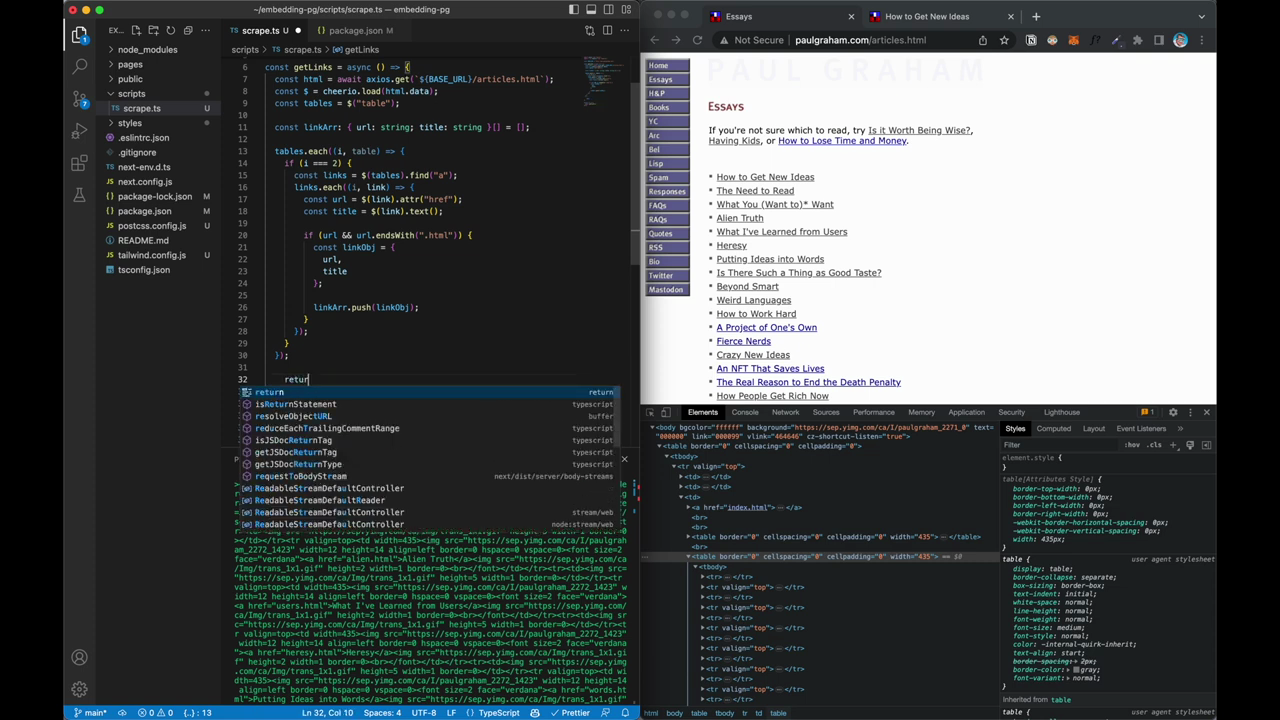
Task: Click the gray border-color swatch
Action: coord(1075,670)
